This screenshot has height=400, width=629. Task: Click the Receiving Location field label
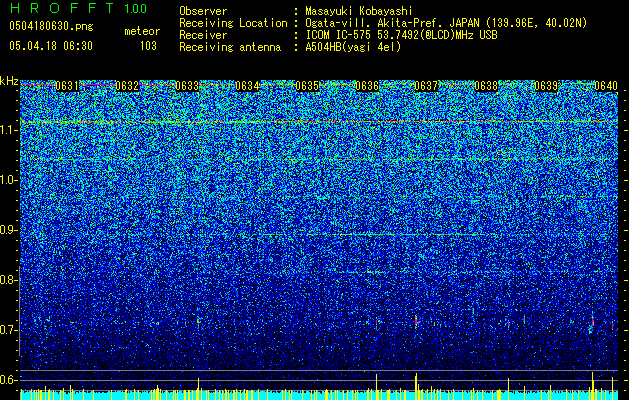233,23
